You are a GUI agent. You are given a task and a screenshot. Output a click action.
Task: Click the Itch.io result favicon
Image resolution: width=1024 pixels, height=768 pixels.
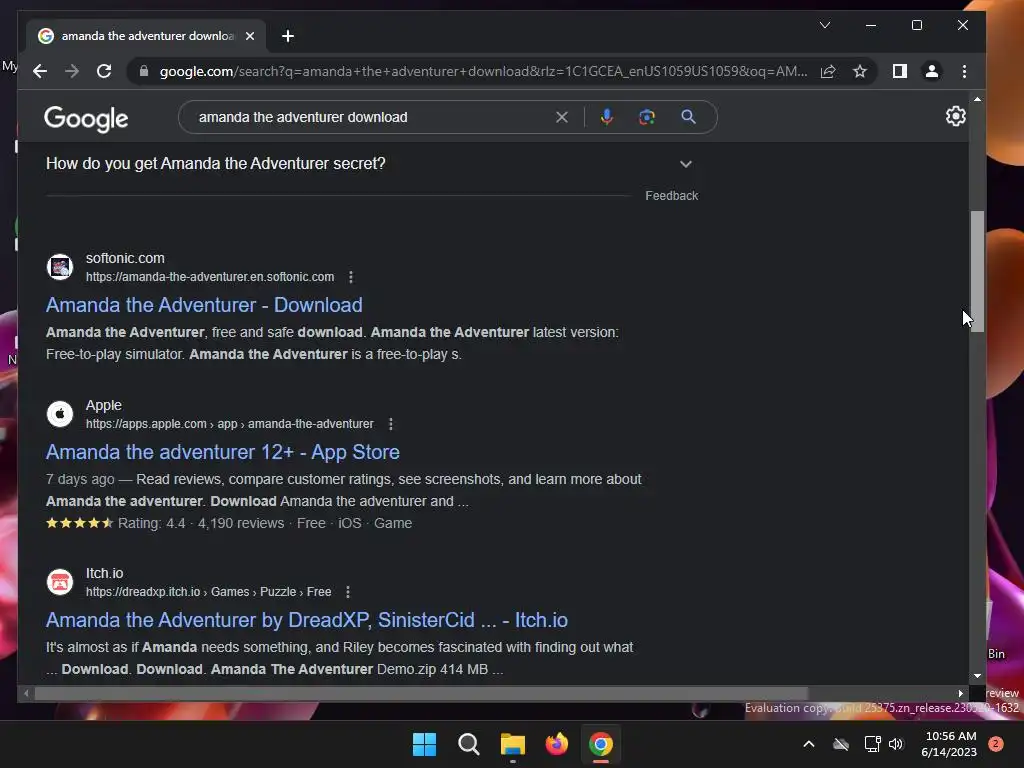(x=60, y=582)
